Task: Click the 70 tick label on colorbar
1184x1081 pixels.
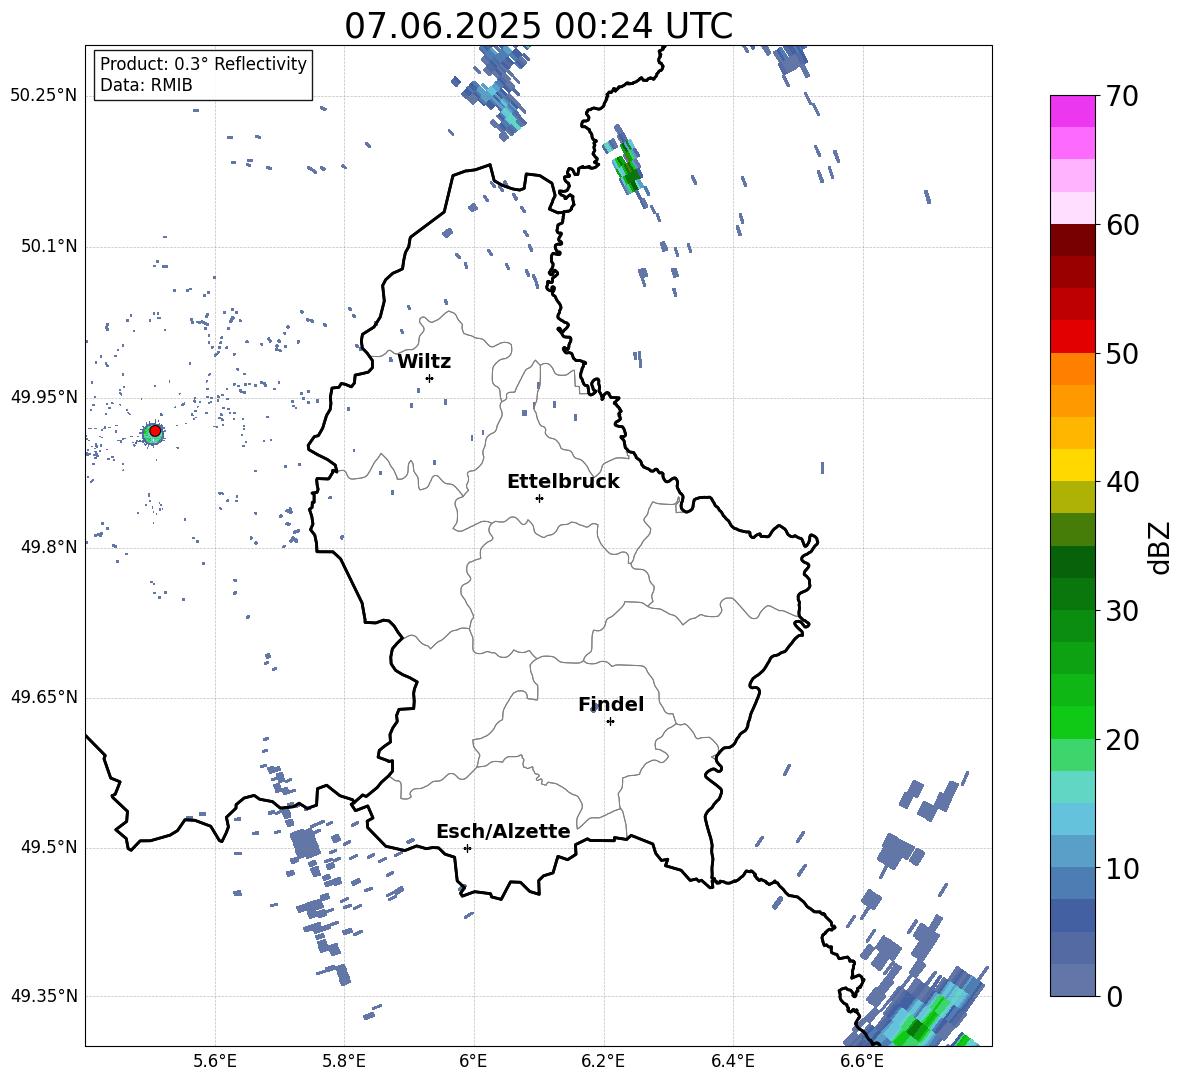Action: [x=1122, y=97]
